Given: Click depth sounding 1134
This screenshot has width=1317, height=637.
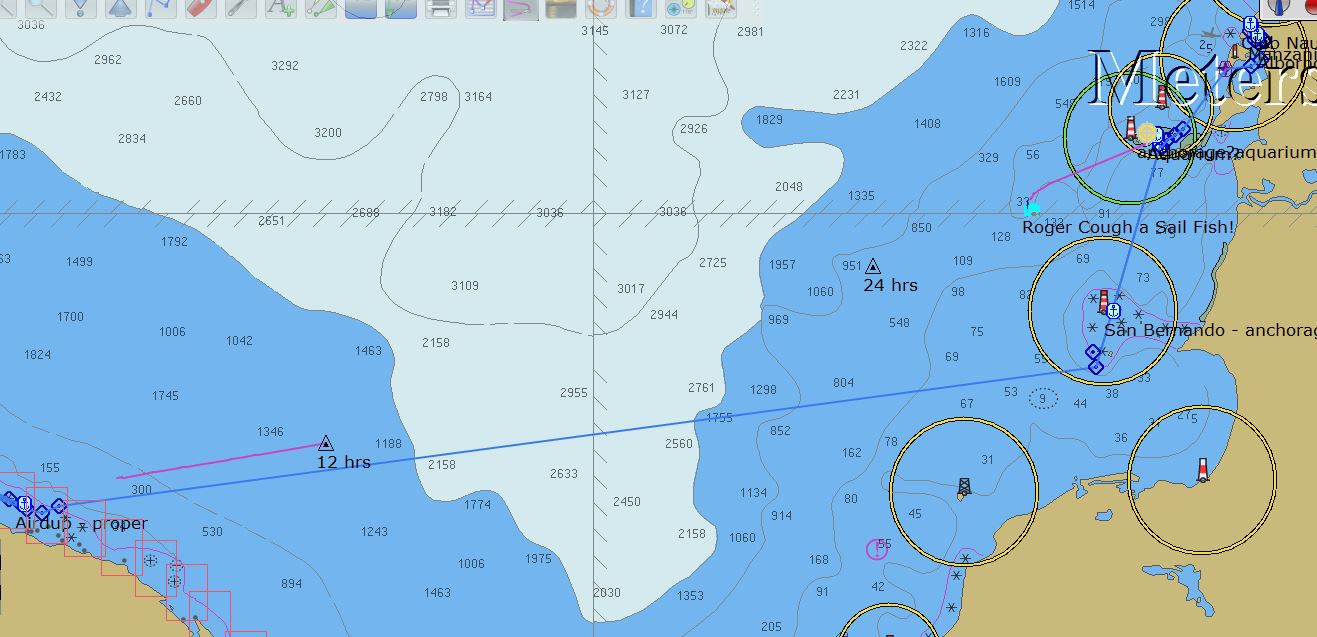Looking at the screenshot, I should [x=754, y=492].
